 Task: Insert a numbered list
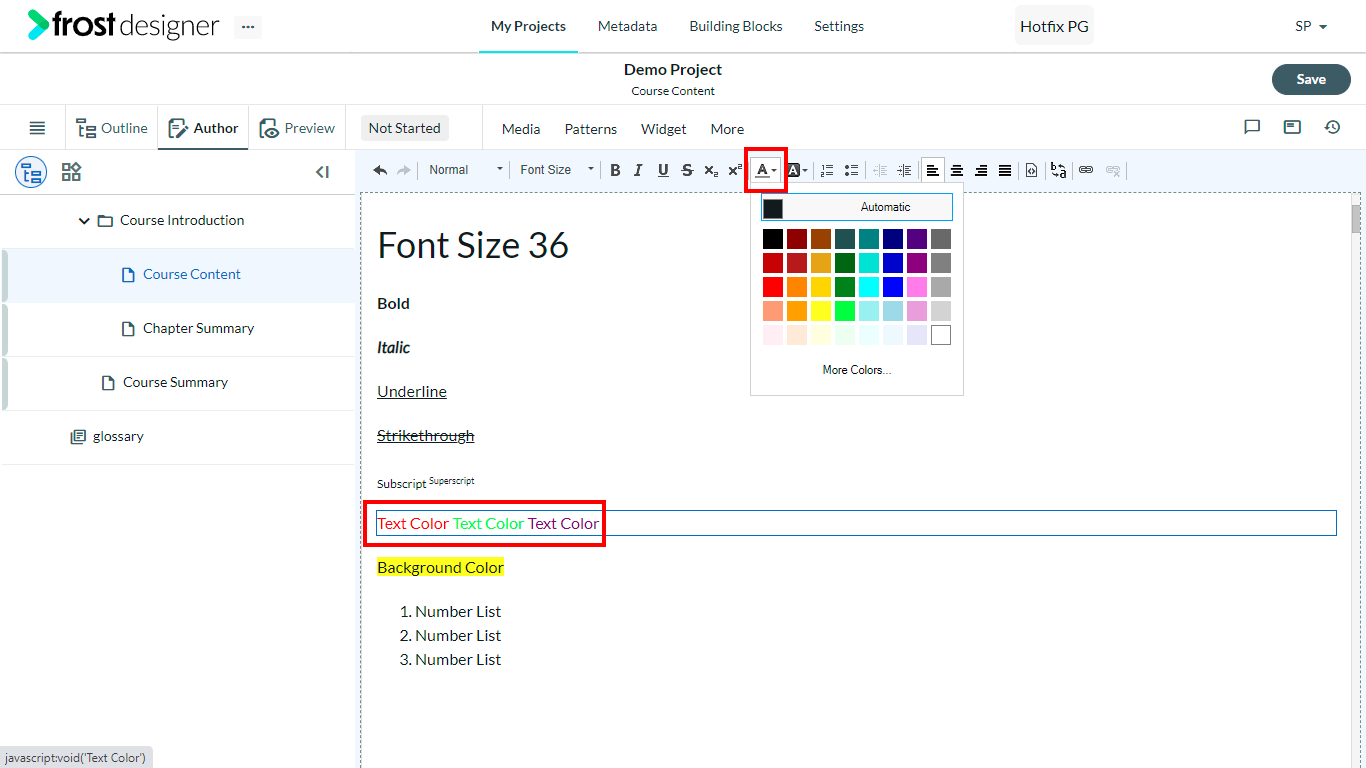827,170
